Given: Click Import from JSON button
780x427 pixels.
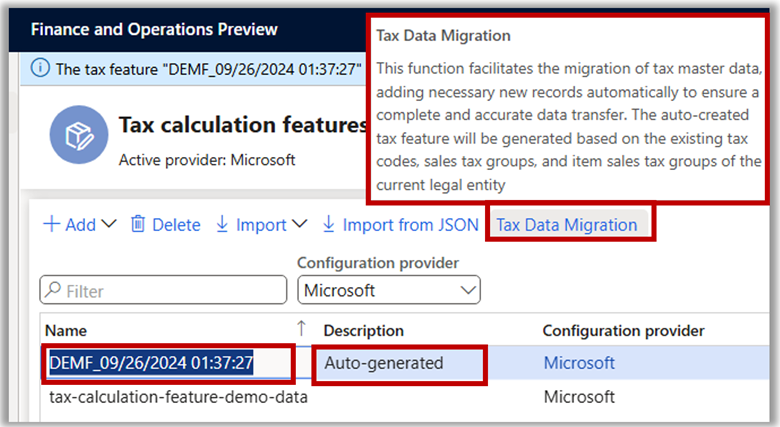Looking at the screenshot, I should [400, 224].
